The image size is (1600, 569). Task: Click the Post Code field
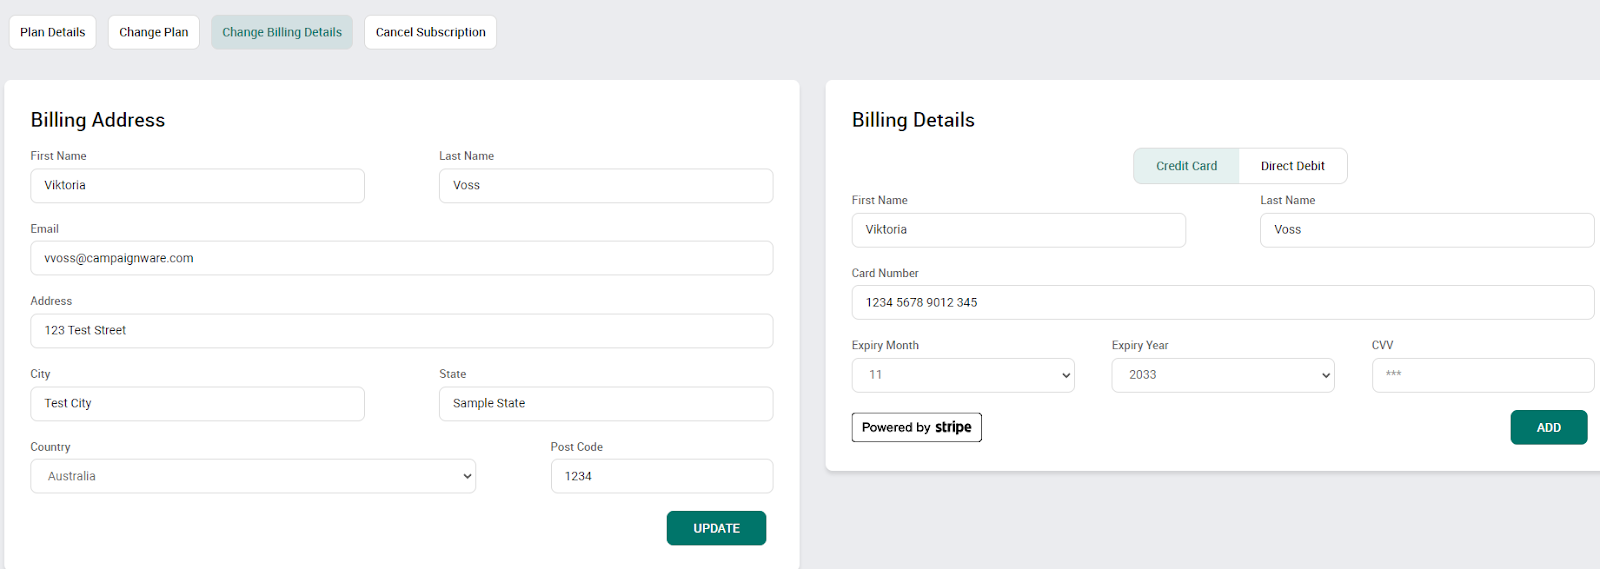tap(662, 476)
